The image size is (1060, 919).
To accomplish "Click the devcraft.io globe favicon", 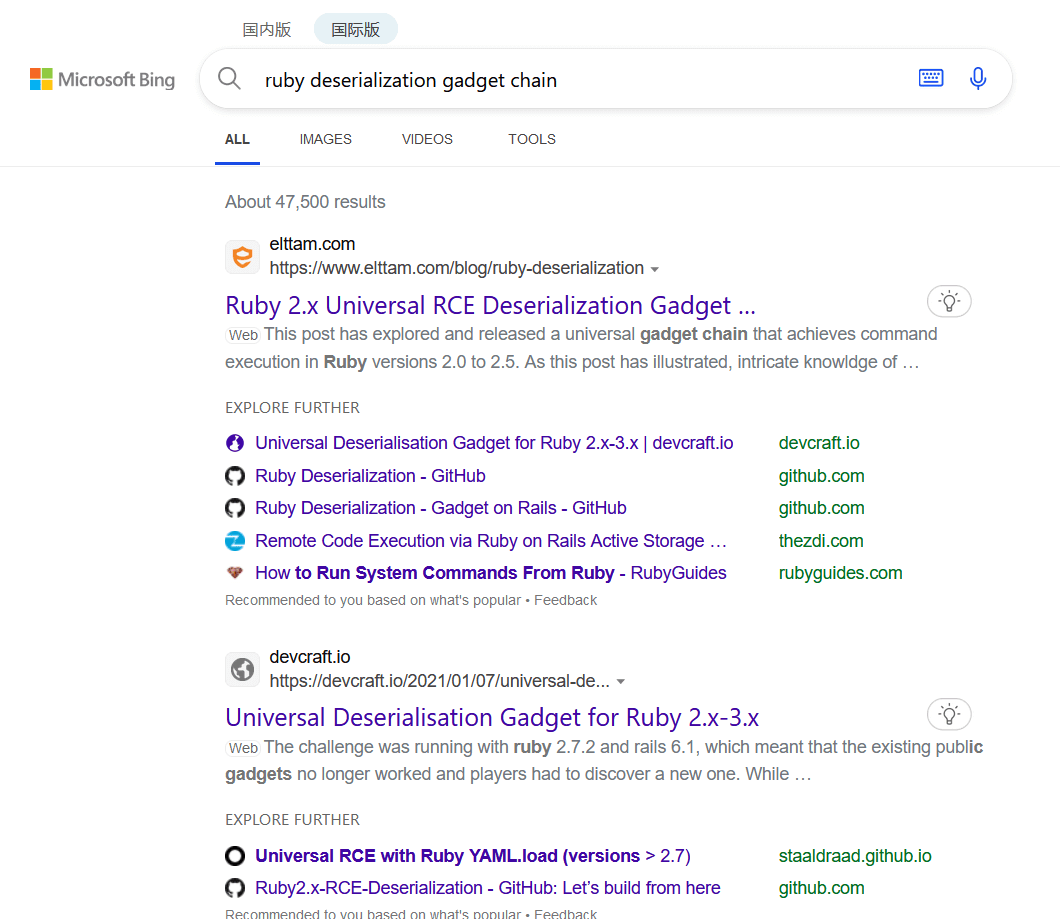I will 242,669.
